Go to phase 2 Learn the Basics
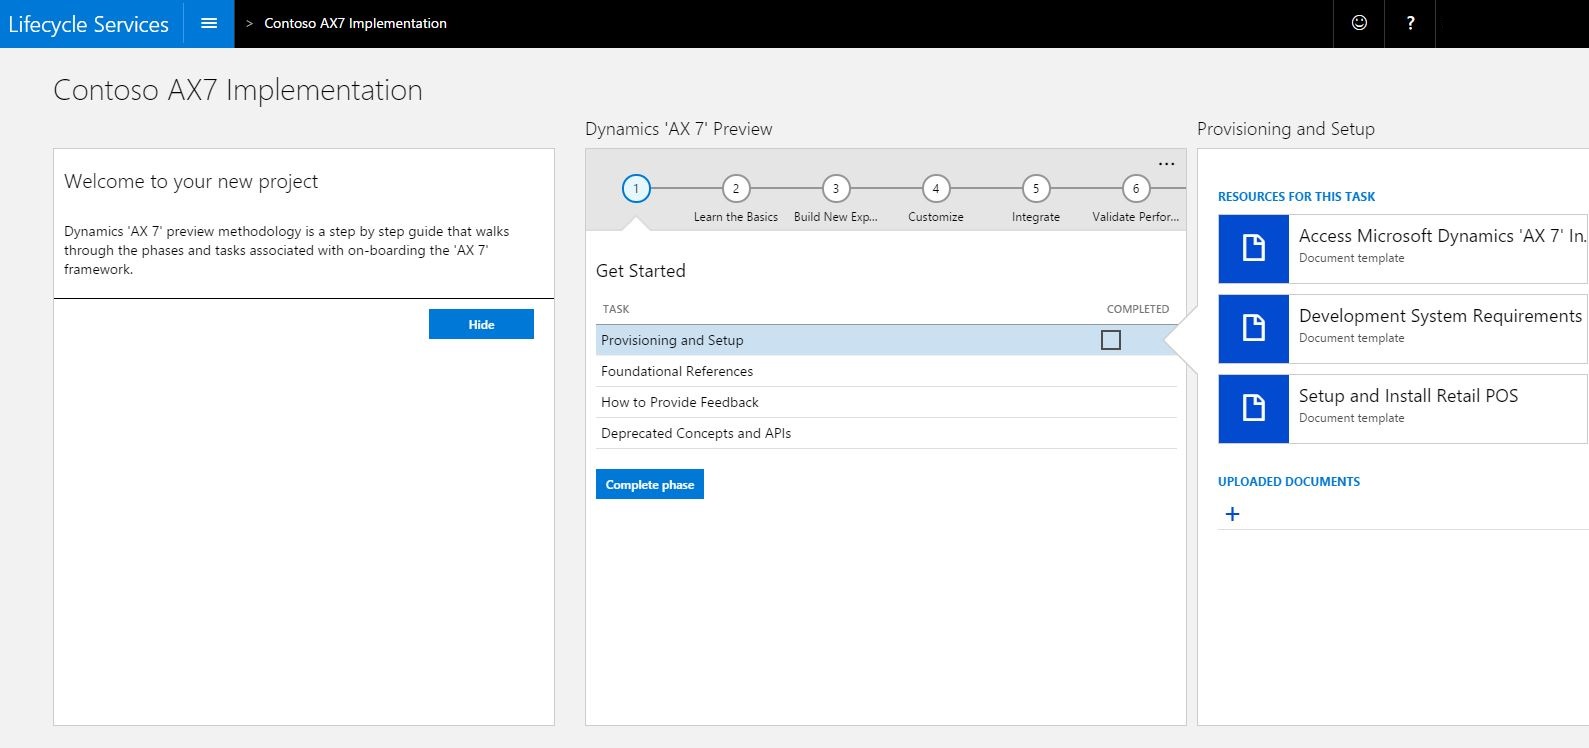 (736, 188)
